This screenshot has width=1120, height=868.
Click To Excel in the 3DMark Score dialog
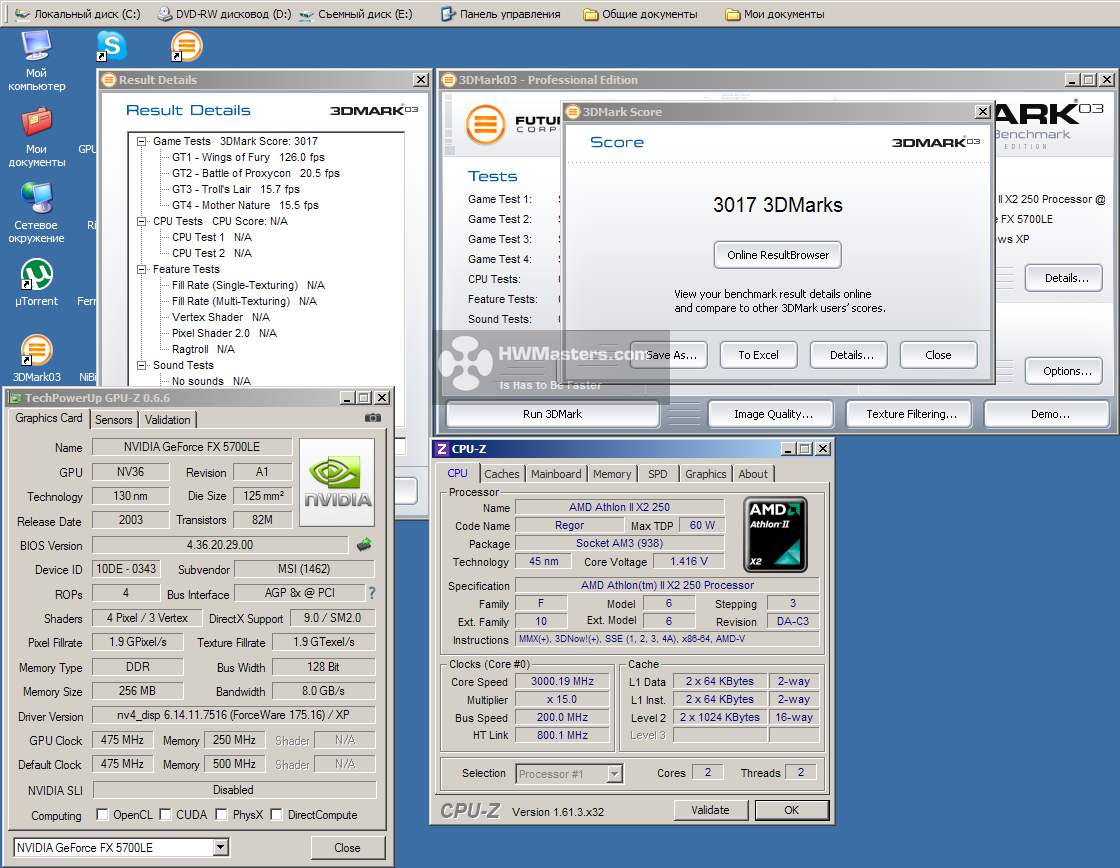pos(759,355)
